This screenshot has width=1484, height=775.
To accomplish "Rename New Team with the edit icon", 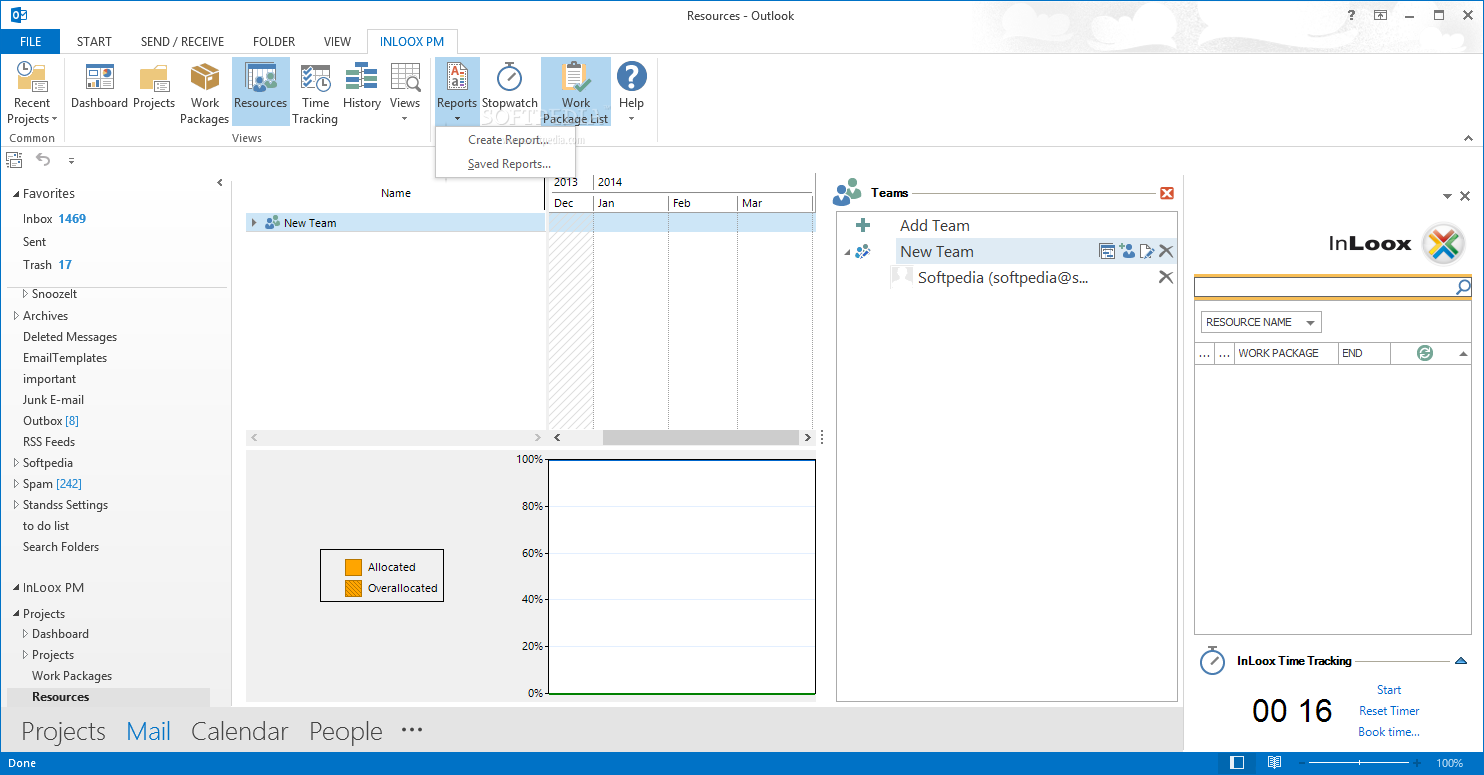I will [x=1146, y=252].
